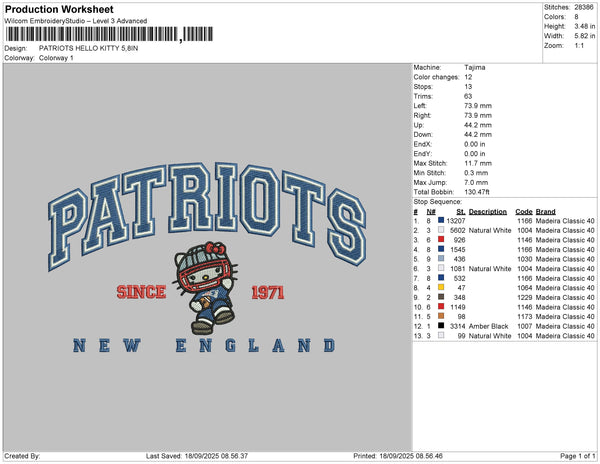This screenshot has height=464, width=600.
Task: Click the red swatch with 1149 stitches
Action: click(x=441, y=306)
